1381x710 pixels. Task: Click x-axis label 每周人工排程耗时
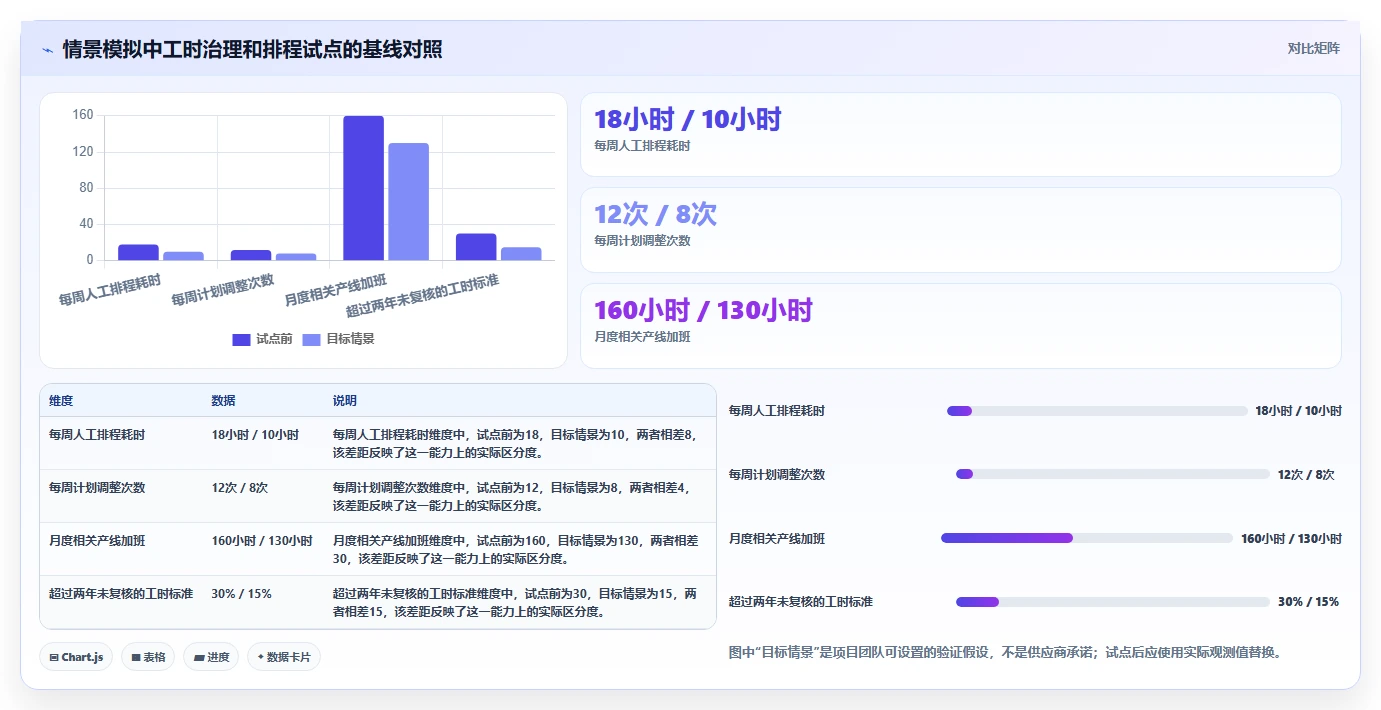pos(110,289)
